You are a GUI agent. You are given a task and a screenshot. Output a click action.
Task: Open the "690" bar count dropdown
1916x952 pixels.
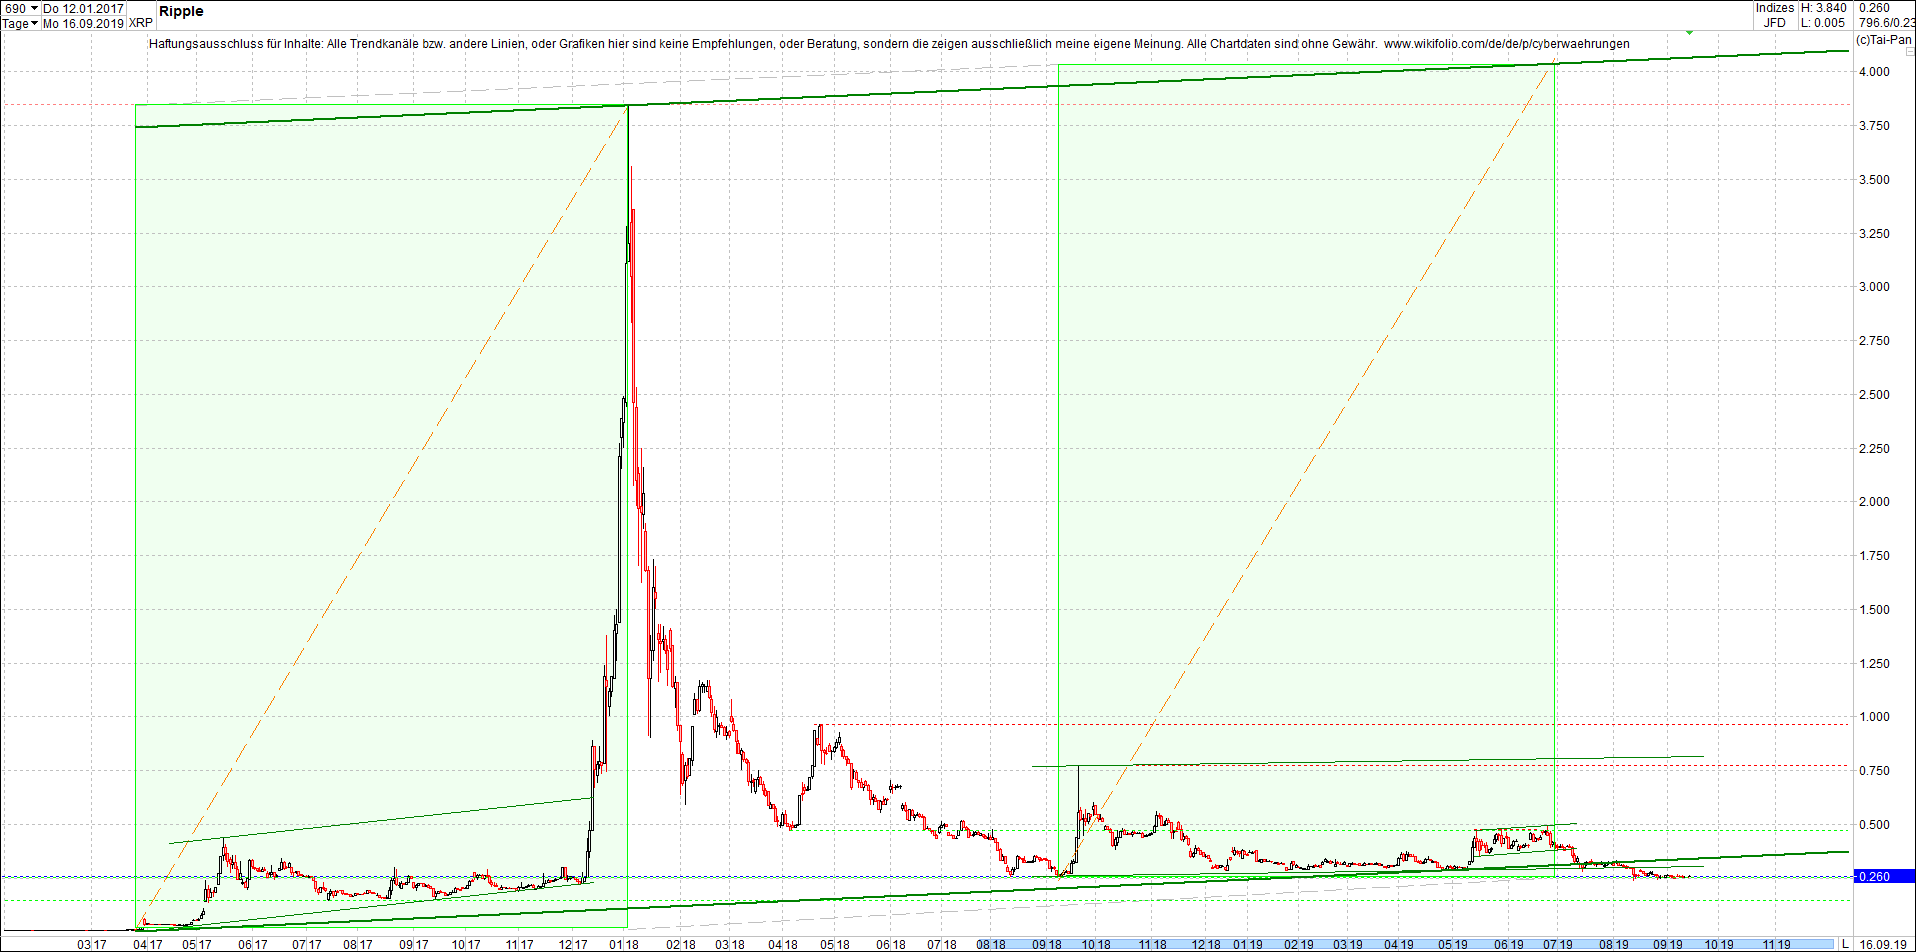point(20,7)
